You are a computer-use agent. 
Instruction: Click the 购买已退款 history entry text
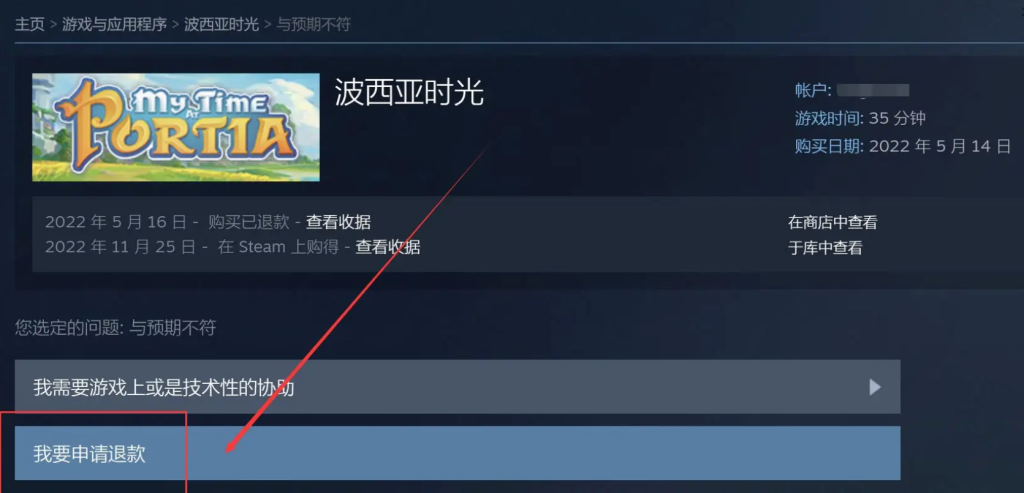[x=249, y=222]
